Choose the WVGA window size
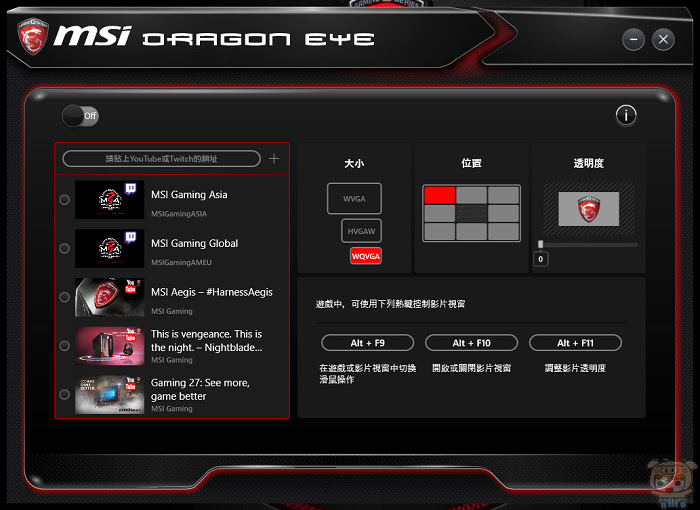Screen dimensions: 700x510 point(354,199)
